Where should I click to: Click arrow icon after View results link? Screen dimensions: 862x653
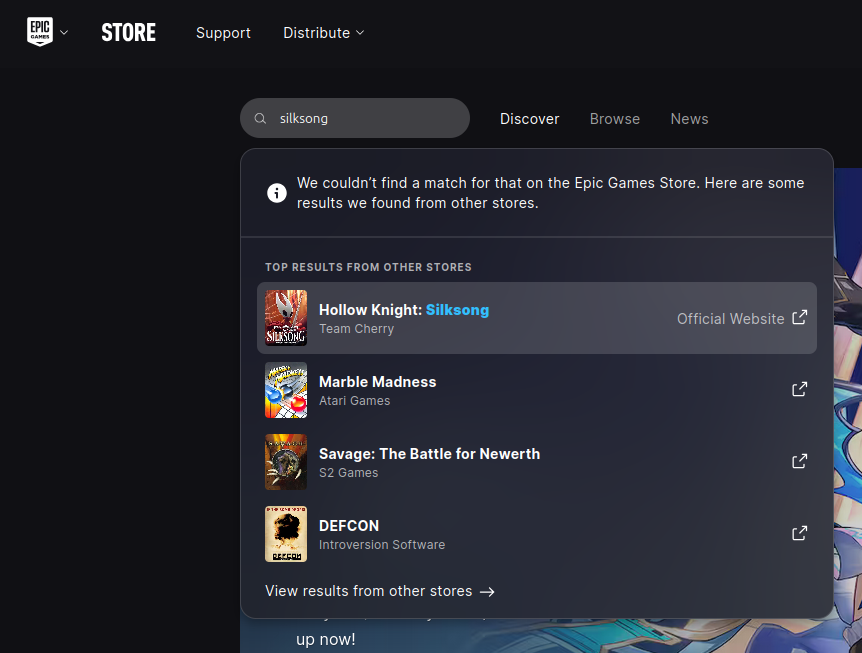coord(487,591)
